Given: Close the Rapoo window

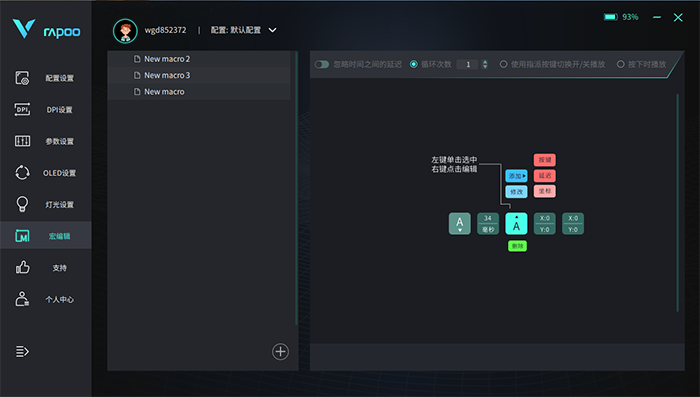Looking at the screenshot, I should pyautogui.click(x=678, y=17).
